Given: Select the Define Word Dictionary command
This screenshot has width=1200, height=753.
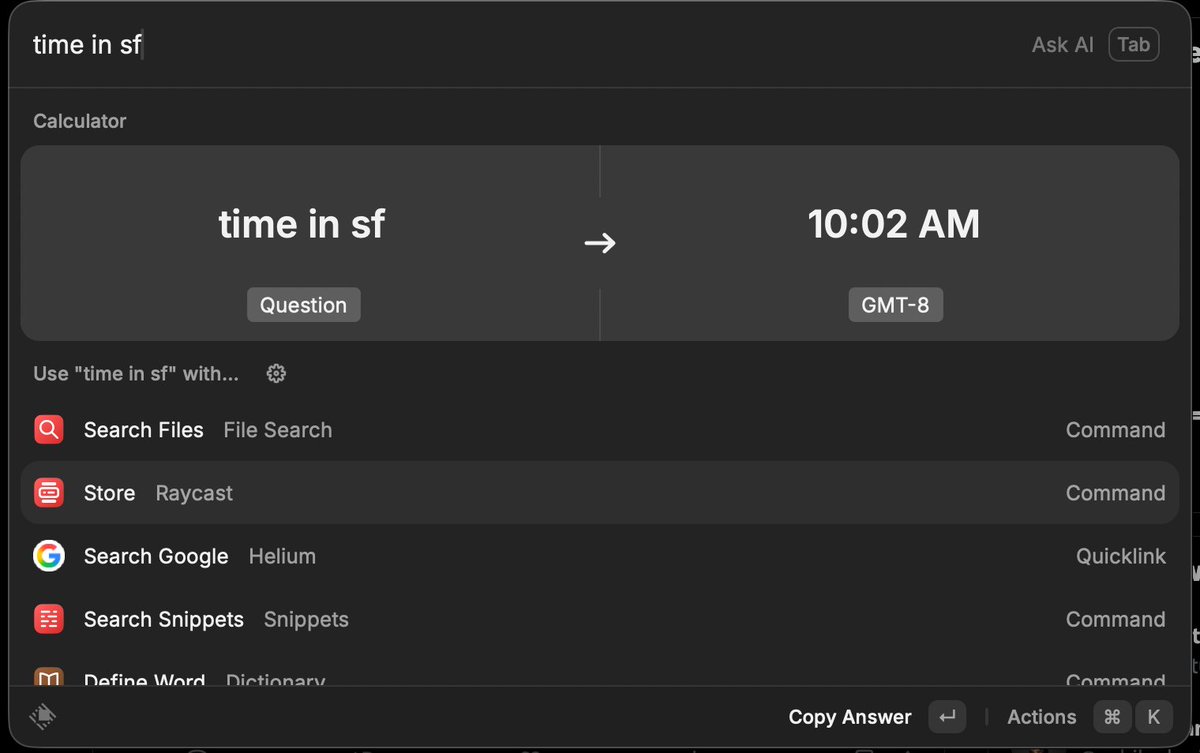Looking at the screenshot, I should click(x=600, y=680).
